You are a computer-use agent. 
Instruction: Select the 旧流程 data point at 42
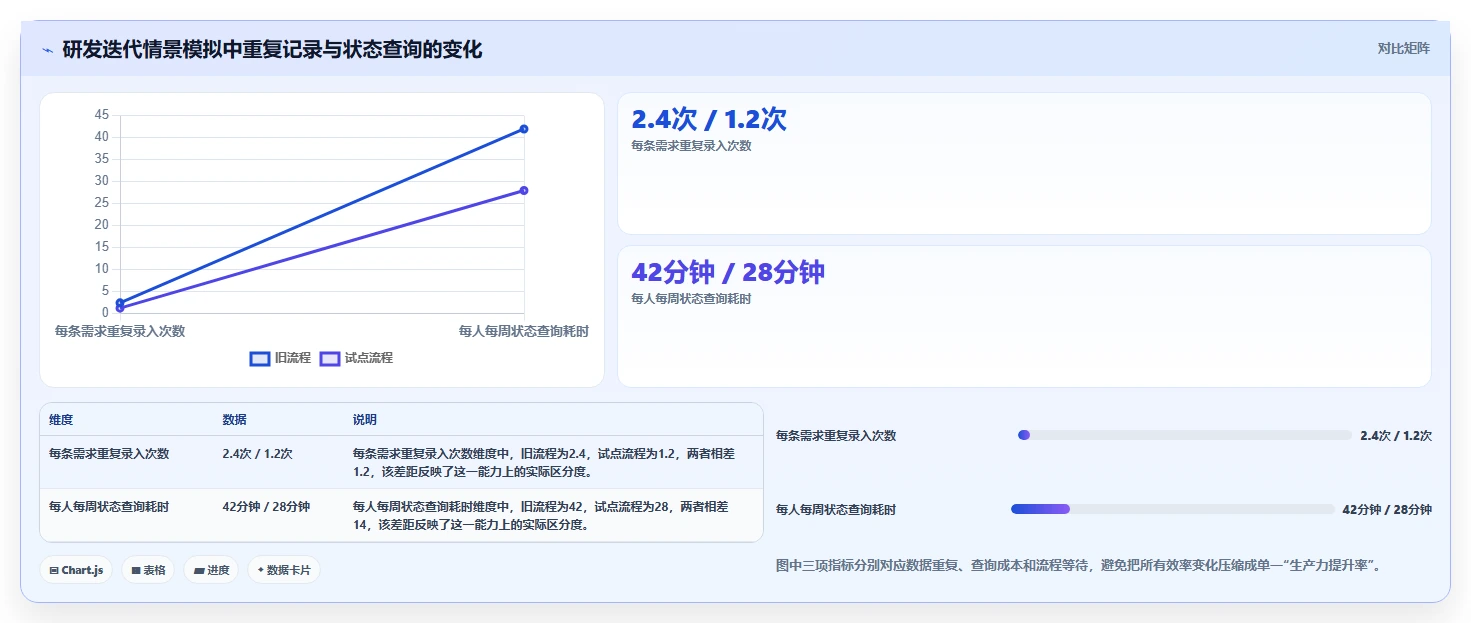524,129
